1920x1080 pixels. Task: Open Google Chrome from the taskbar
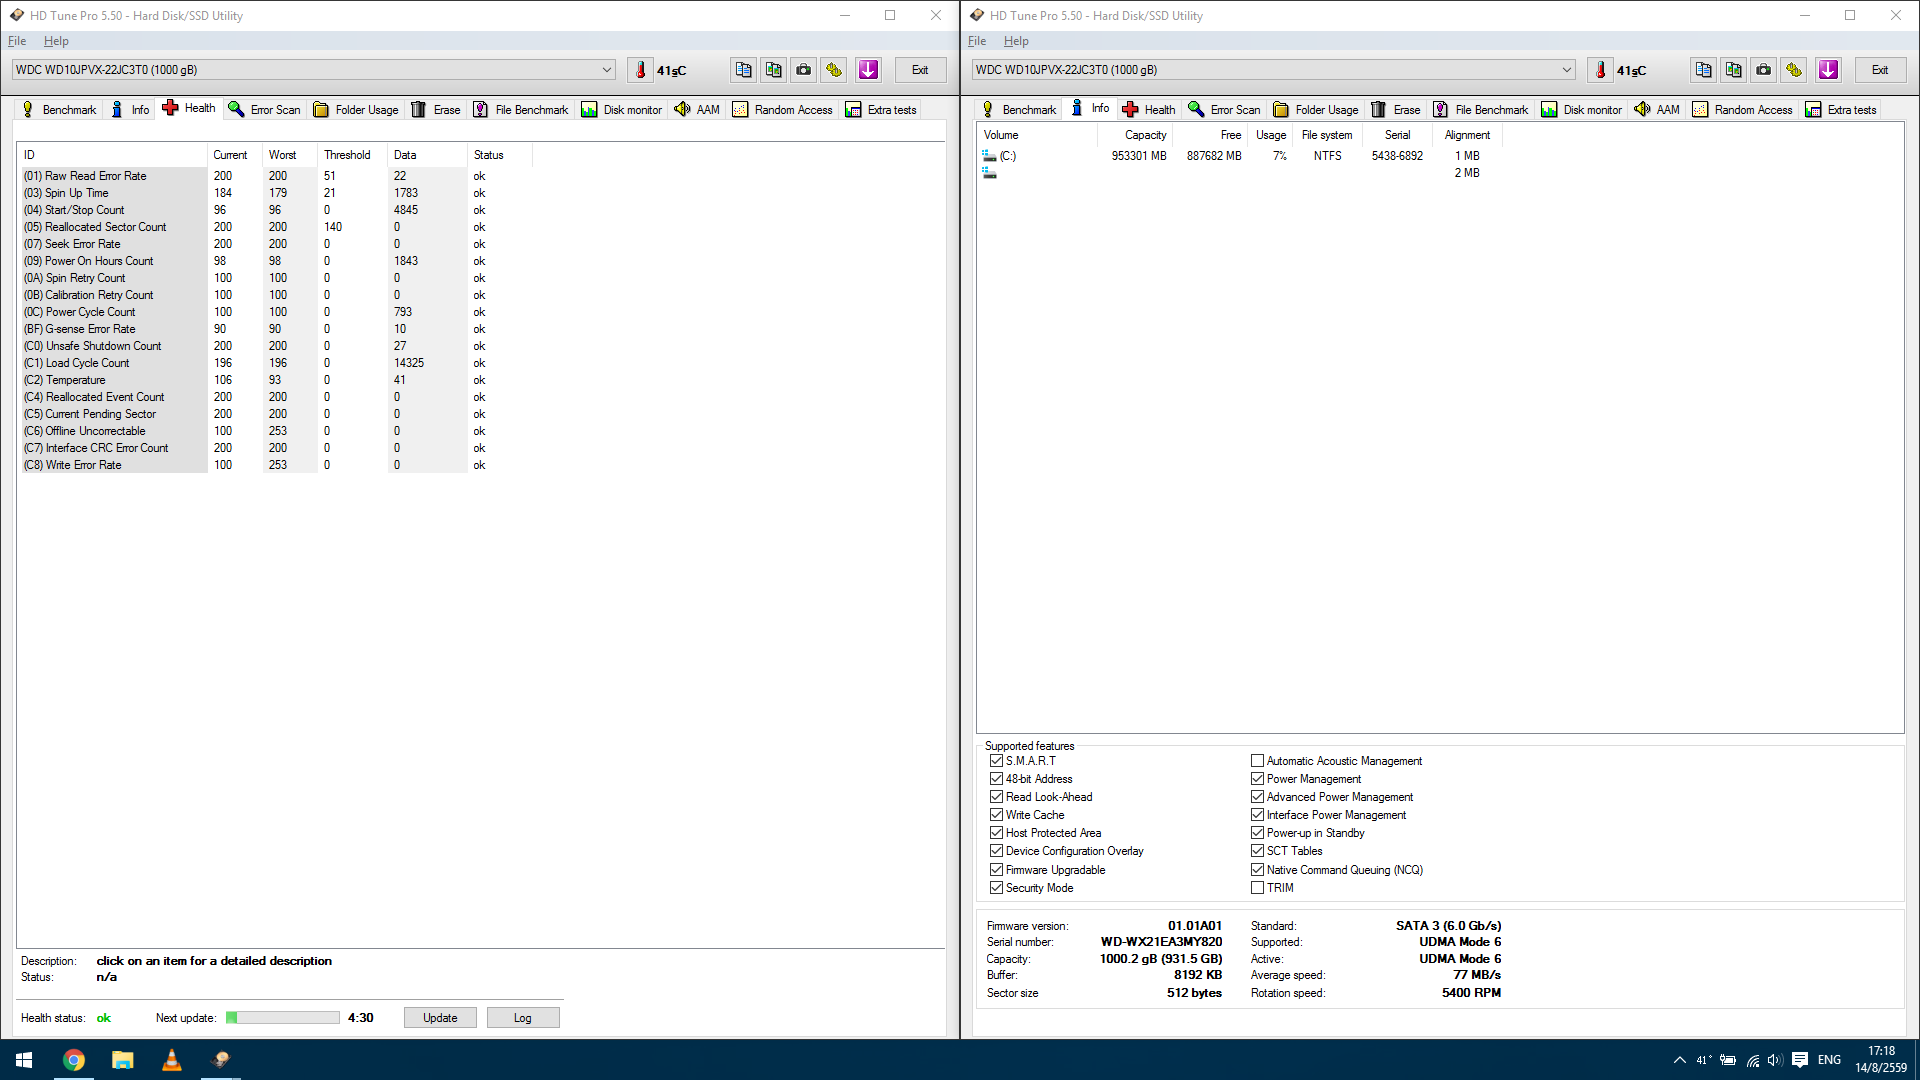coord(74,1060)
